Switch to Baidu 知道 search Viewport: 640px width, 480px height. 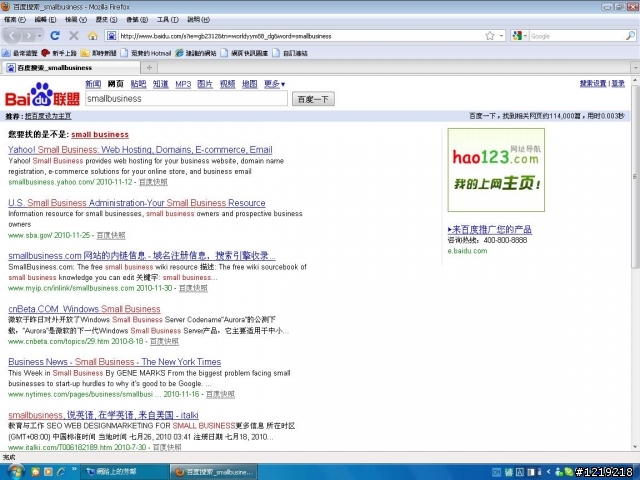161,84
